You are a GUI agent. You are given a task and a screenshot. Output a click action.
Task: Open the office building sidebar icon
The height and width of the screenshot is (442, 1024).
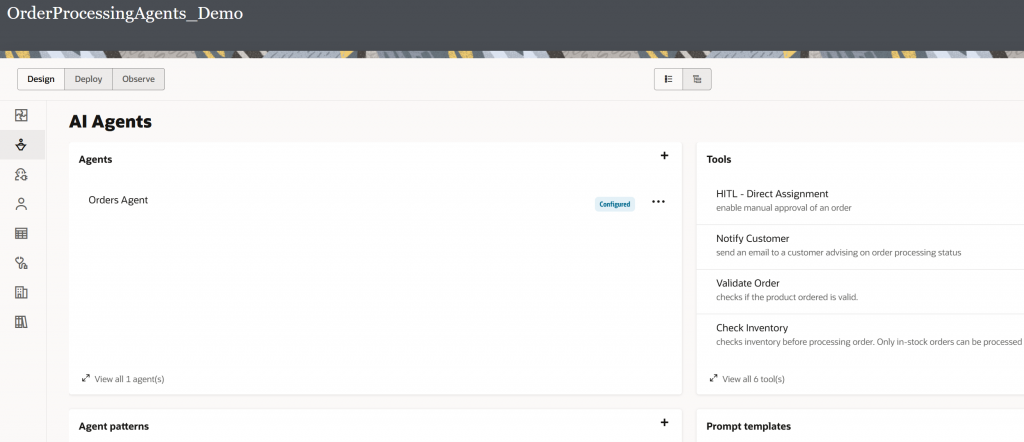(21, 293)
